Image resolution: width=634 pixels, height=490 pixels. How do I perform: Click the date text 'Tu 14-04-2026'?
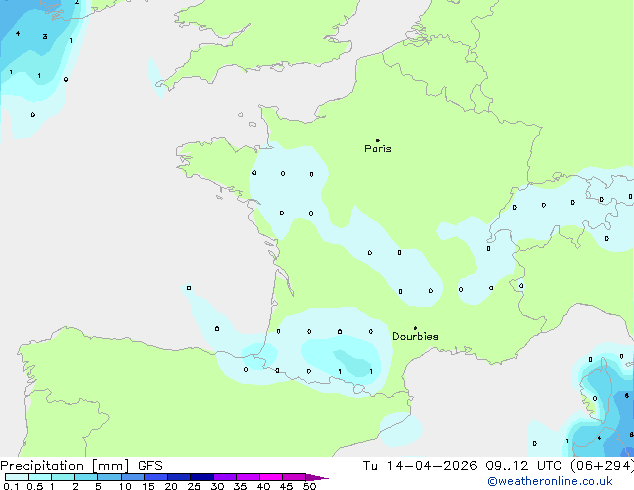point(420,466)
